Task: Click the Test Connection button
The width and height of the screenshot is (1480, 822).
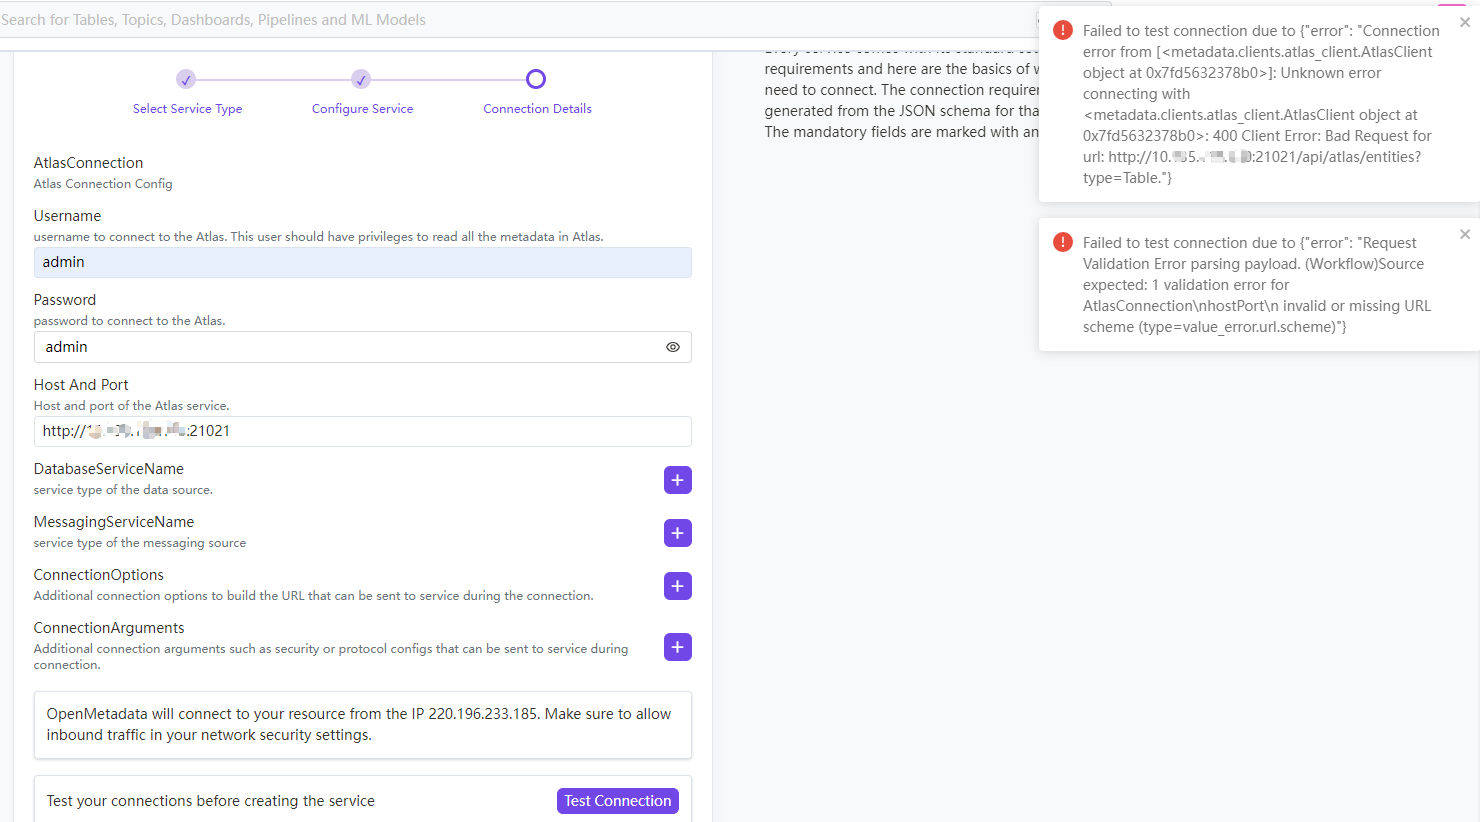Action: (617, 800)
